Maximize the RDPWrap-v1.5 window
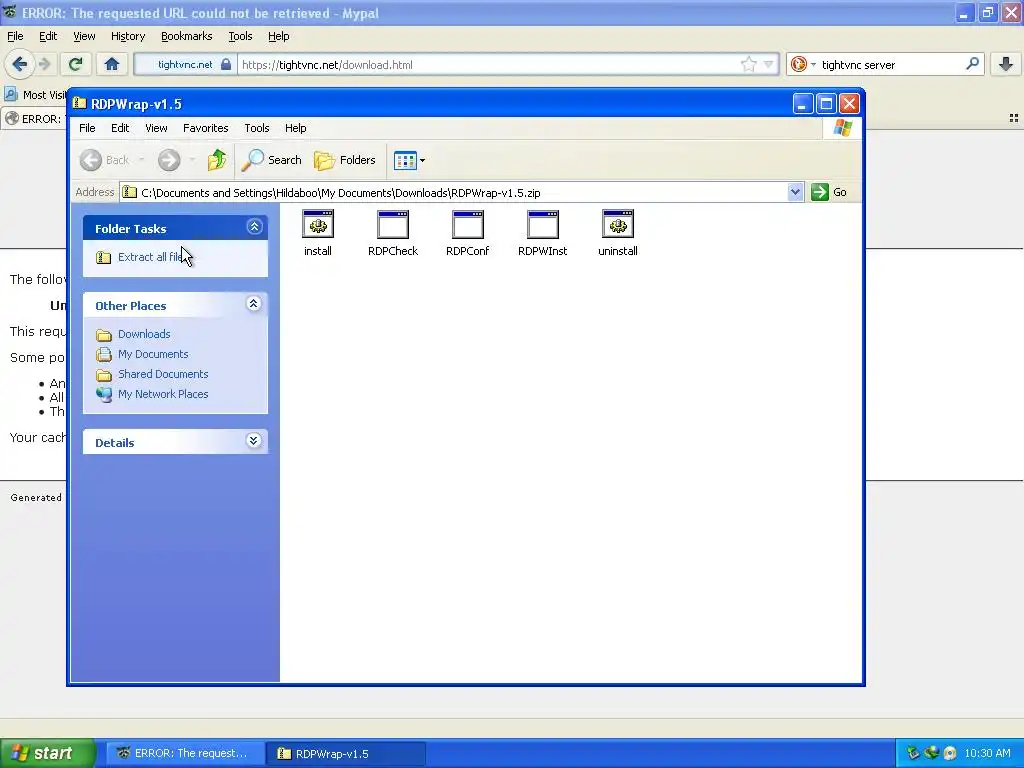The height and width of the screenshot is (768, 1024). click(826, 103)
